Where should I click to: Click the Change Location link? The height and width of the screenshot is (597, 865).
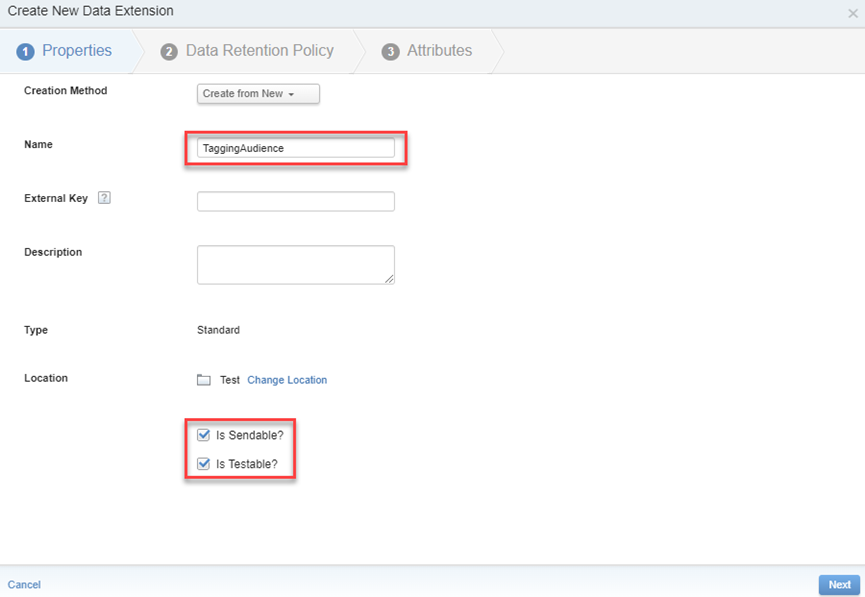287,380
